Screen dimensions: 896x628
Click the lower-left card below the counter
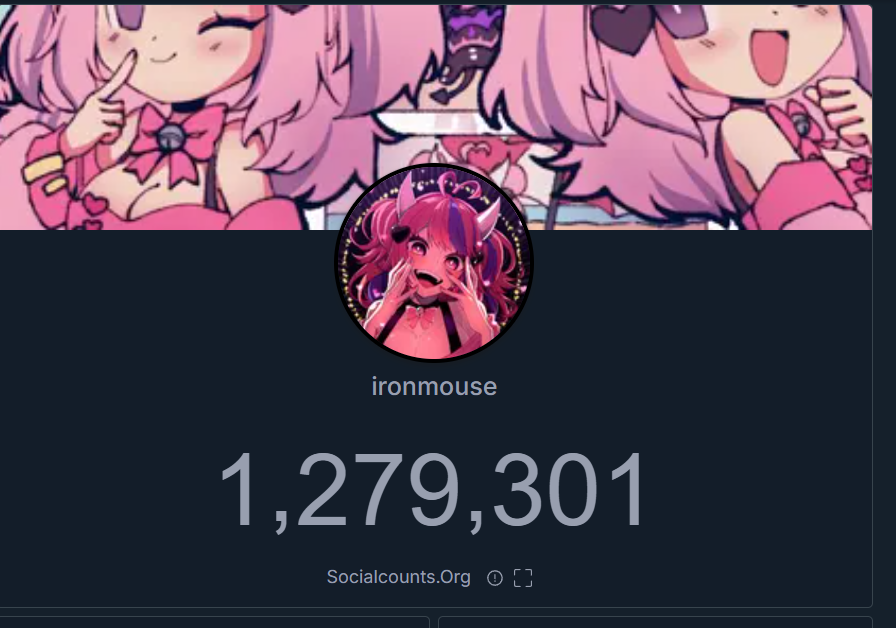pyautogui.click(x=214, y=622)
